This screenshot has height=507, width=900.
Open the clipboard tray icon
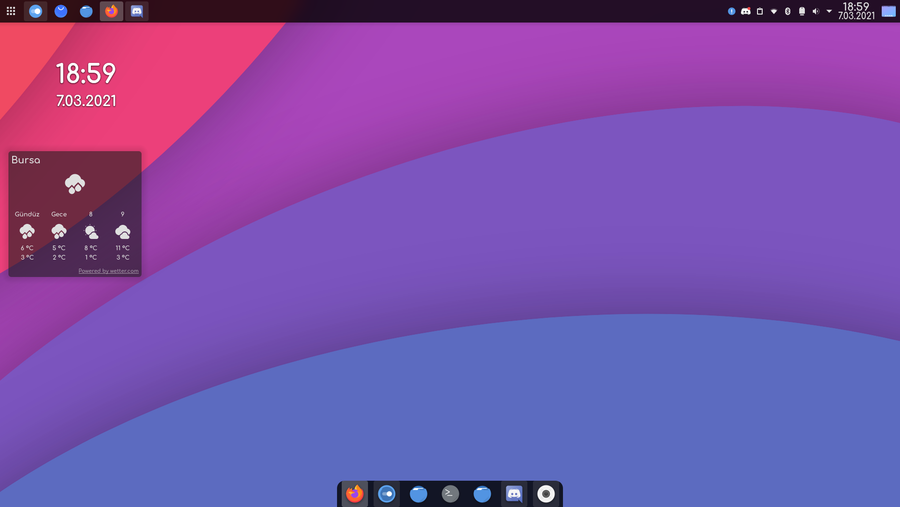pos(759,11)
